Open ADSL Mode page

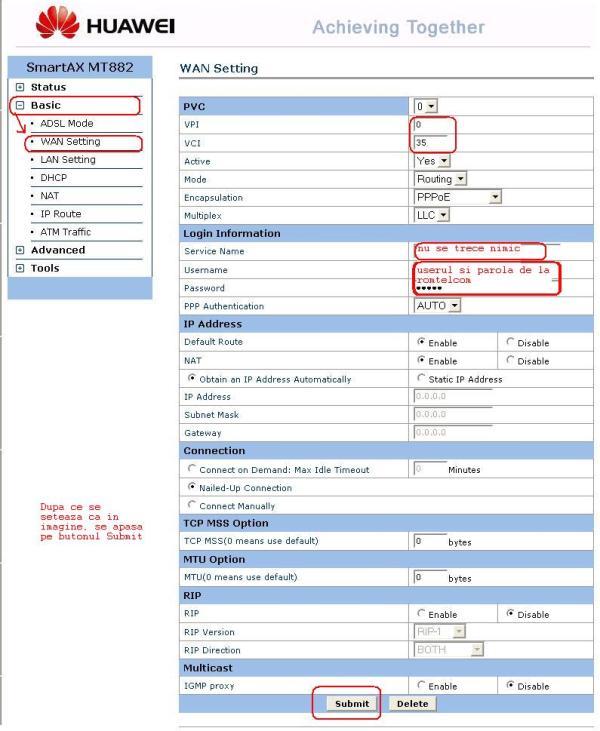67,124
